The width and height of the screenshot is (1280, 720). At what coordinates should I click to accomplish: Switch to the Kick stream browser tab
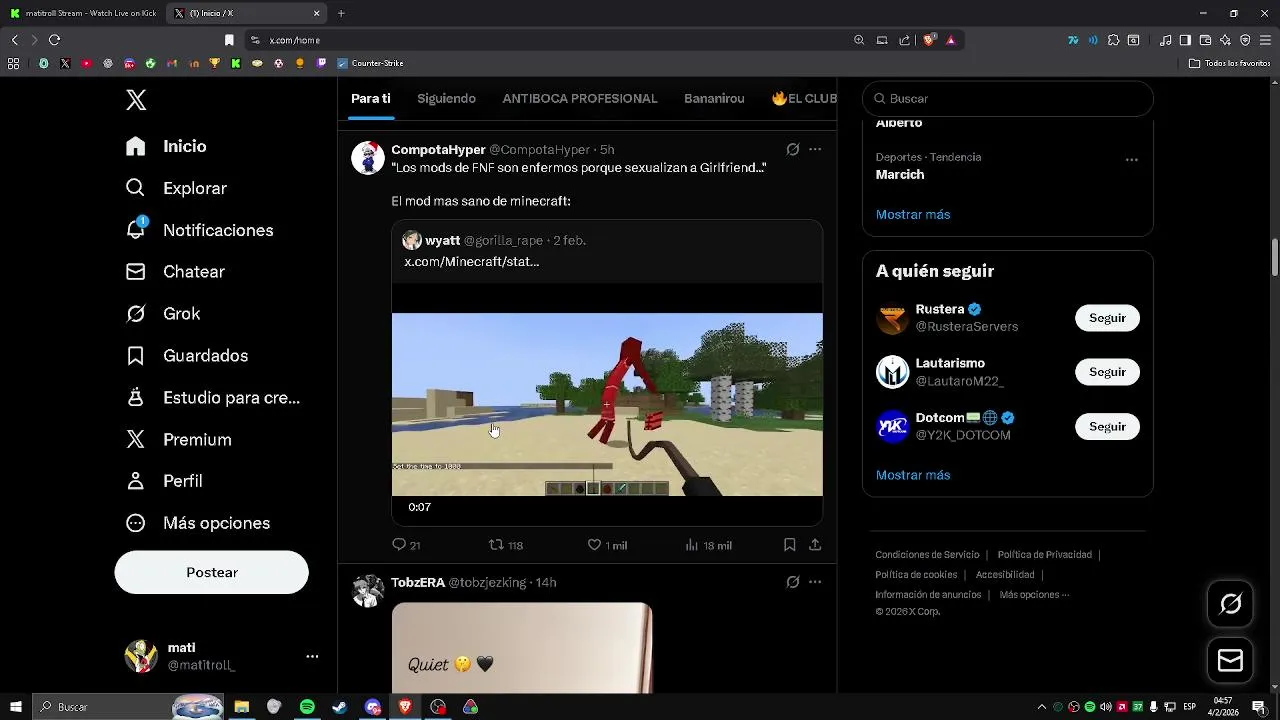click(x=82, y=13)
